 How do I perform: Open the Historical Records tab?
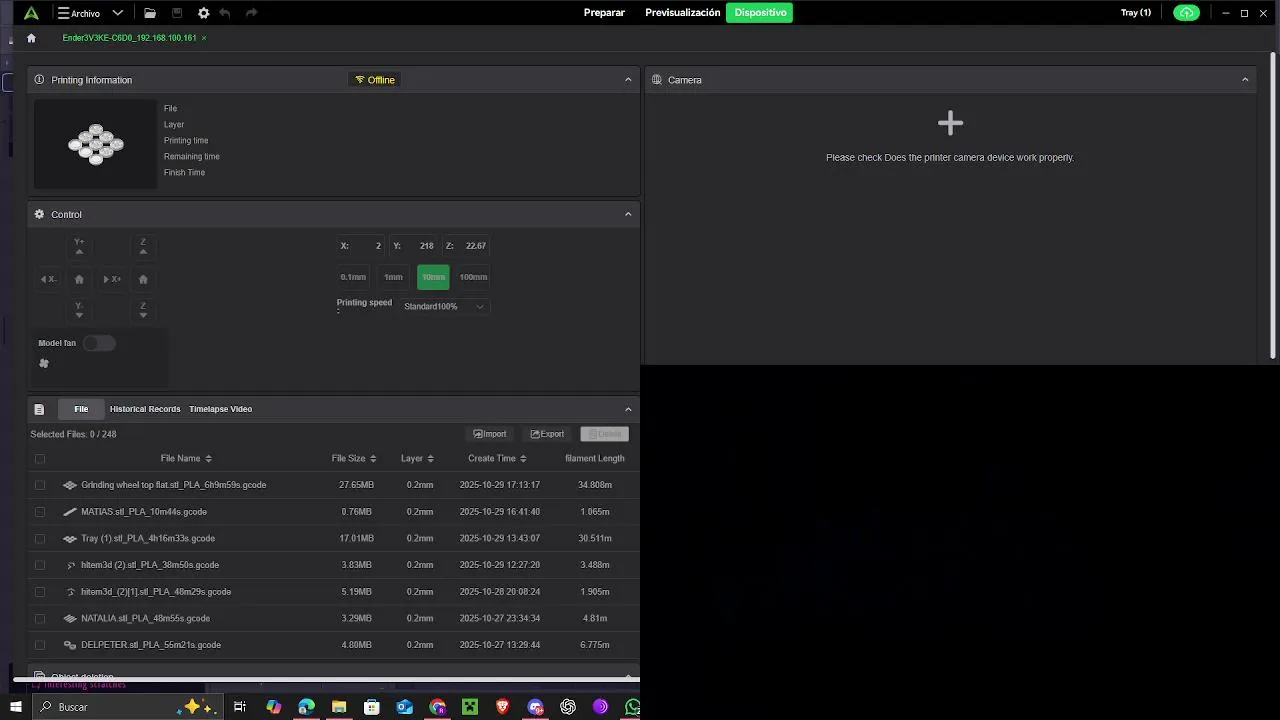pos(145,409)
